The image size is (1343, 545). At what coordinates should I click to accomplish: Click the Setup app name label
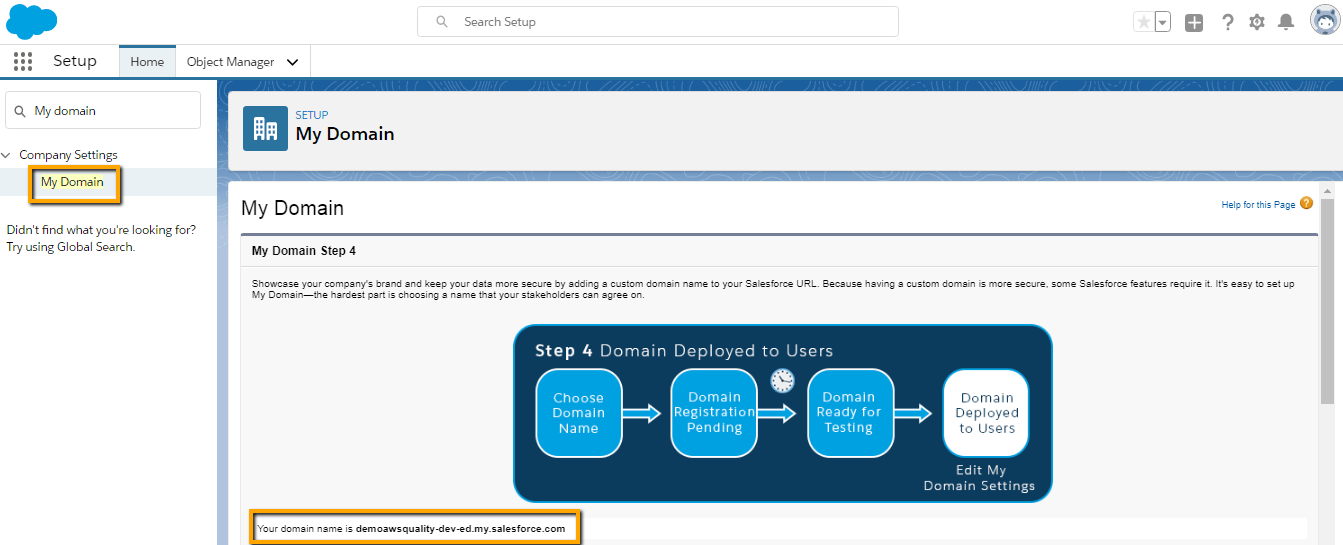tap(75, 61)
